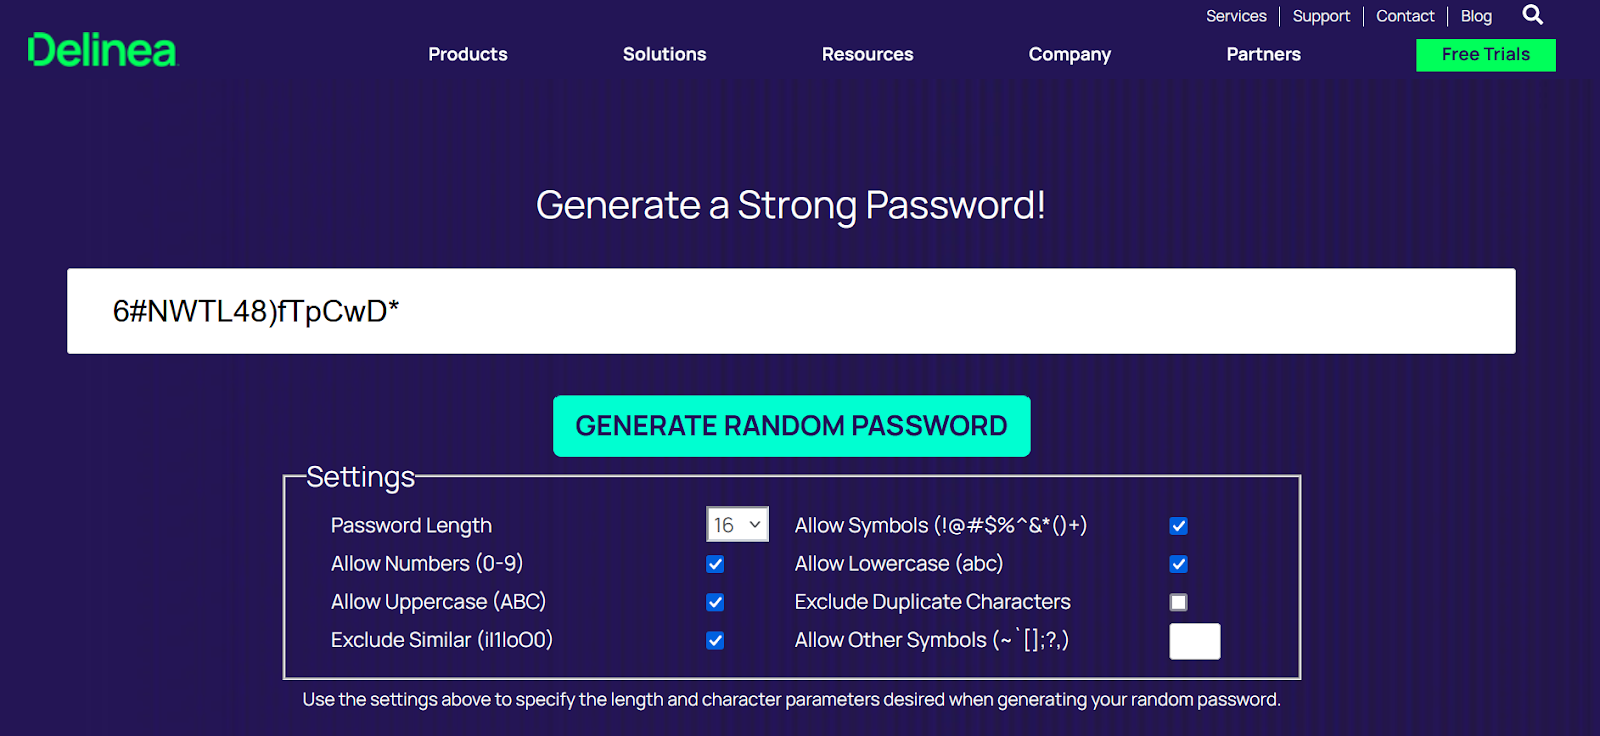1600x736 pixels.
Task: Open the search magnifier icon
Action: point(1532,15)
